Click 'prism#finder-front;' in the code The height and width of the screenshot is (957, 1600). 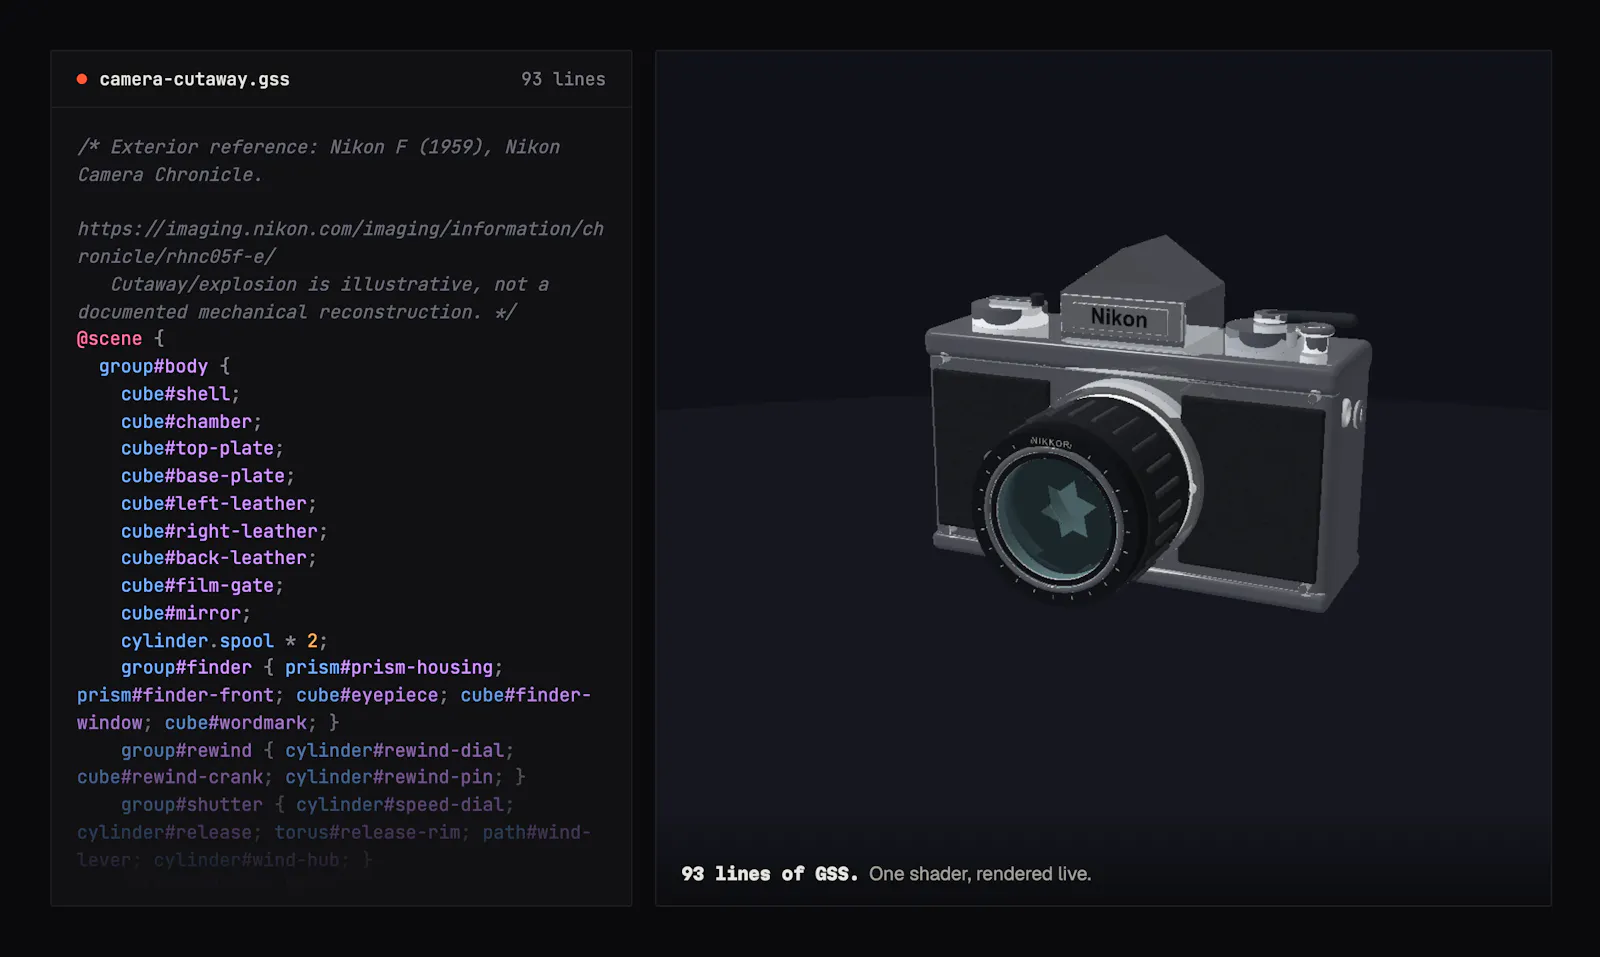tap(180, 695)
